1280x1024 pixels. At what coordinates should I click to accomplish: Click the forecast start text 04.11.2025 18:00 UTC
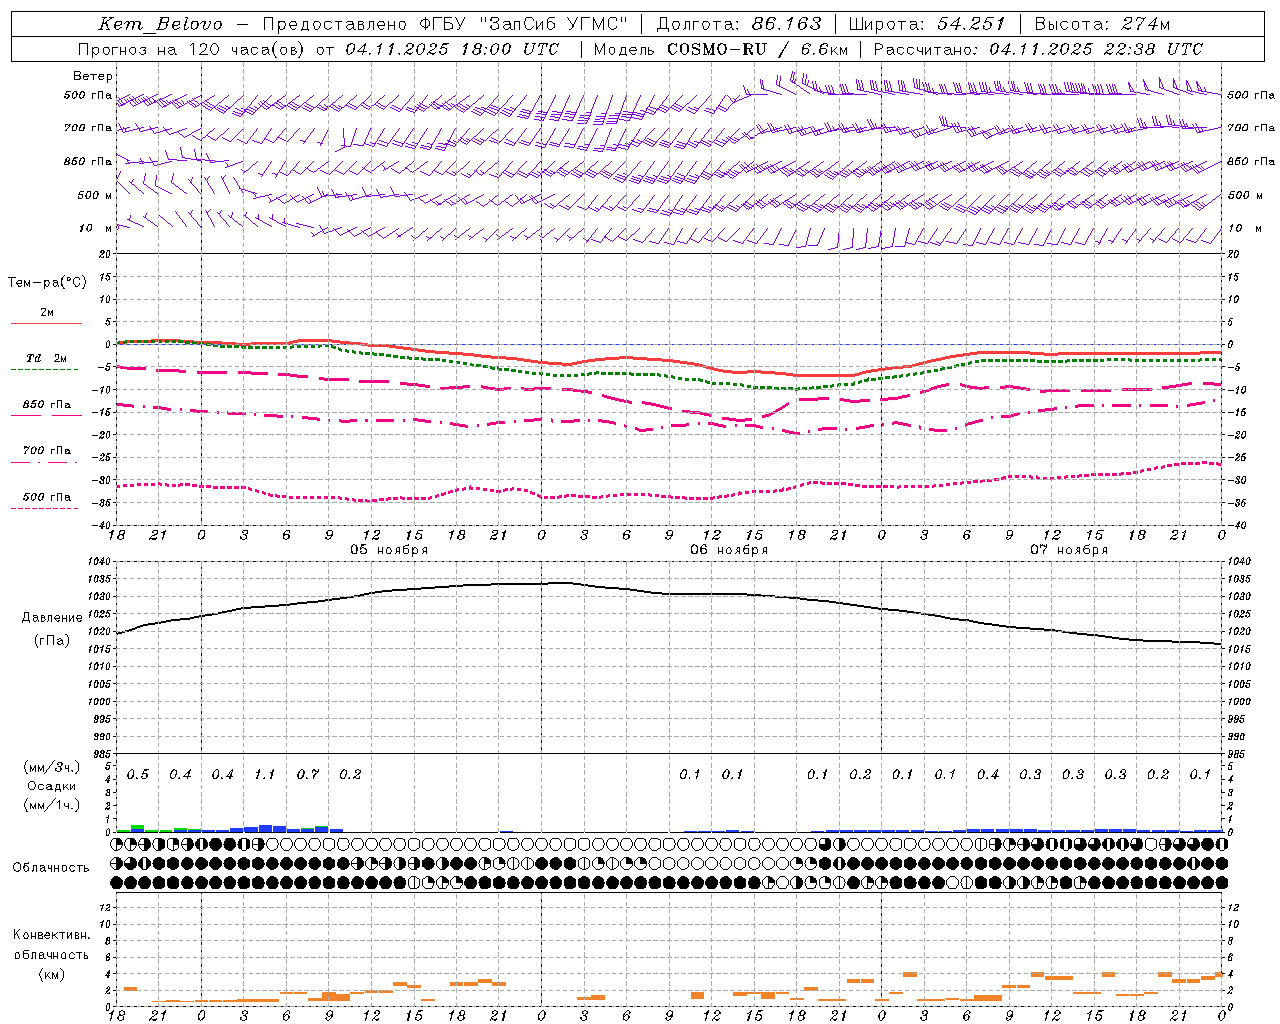452,49
